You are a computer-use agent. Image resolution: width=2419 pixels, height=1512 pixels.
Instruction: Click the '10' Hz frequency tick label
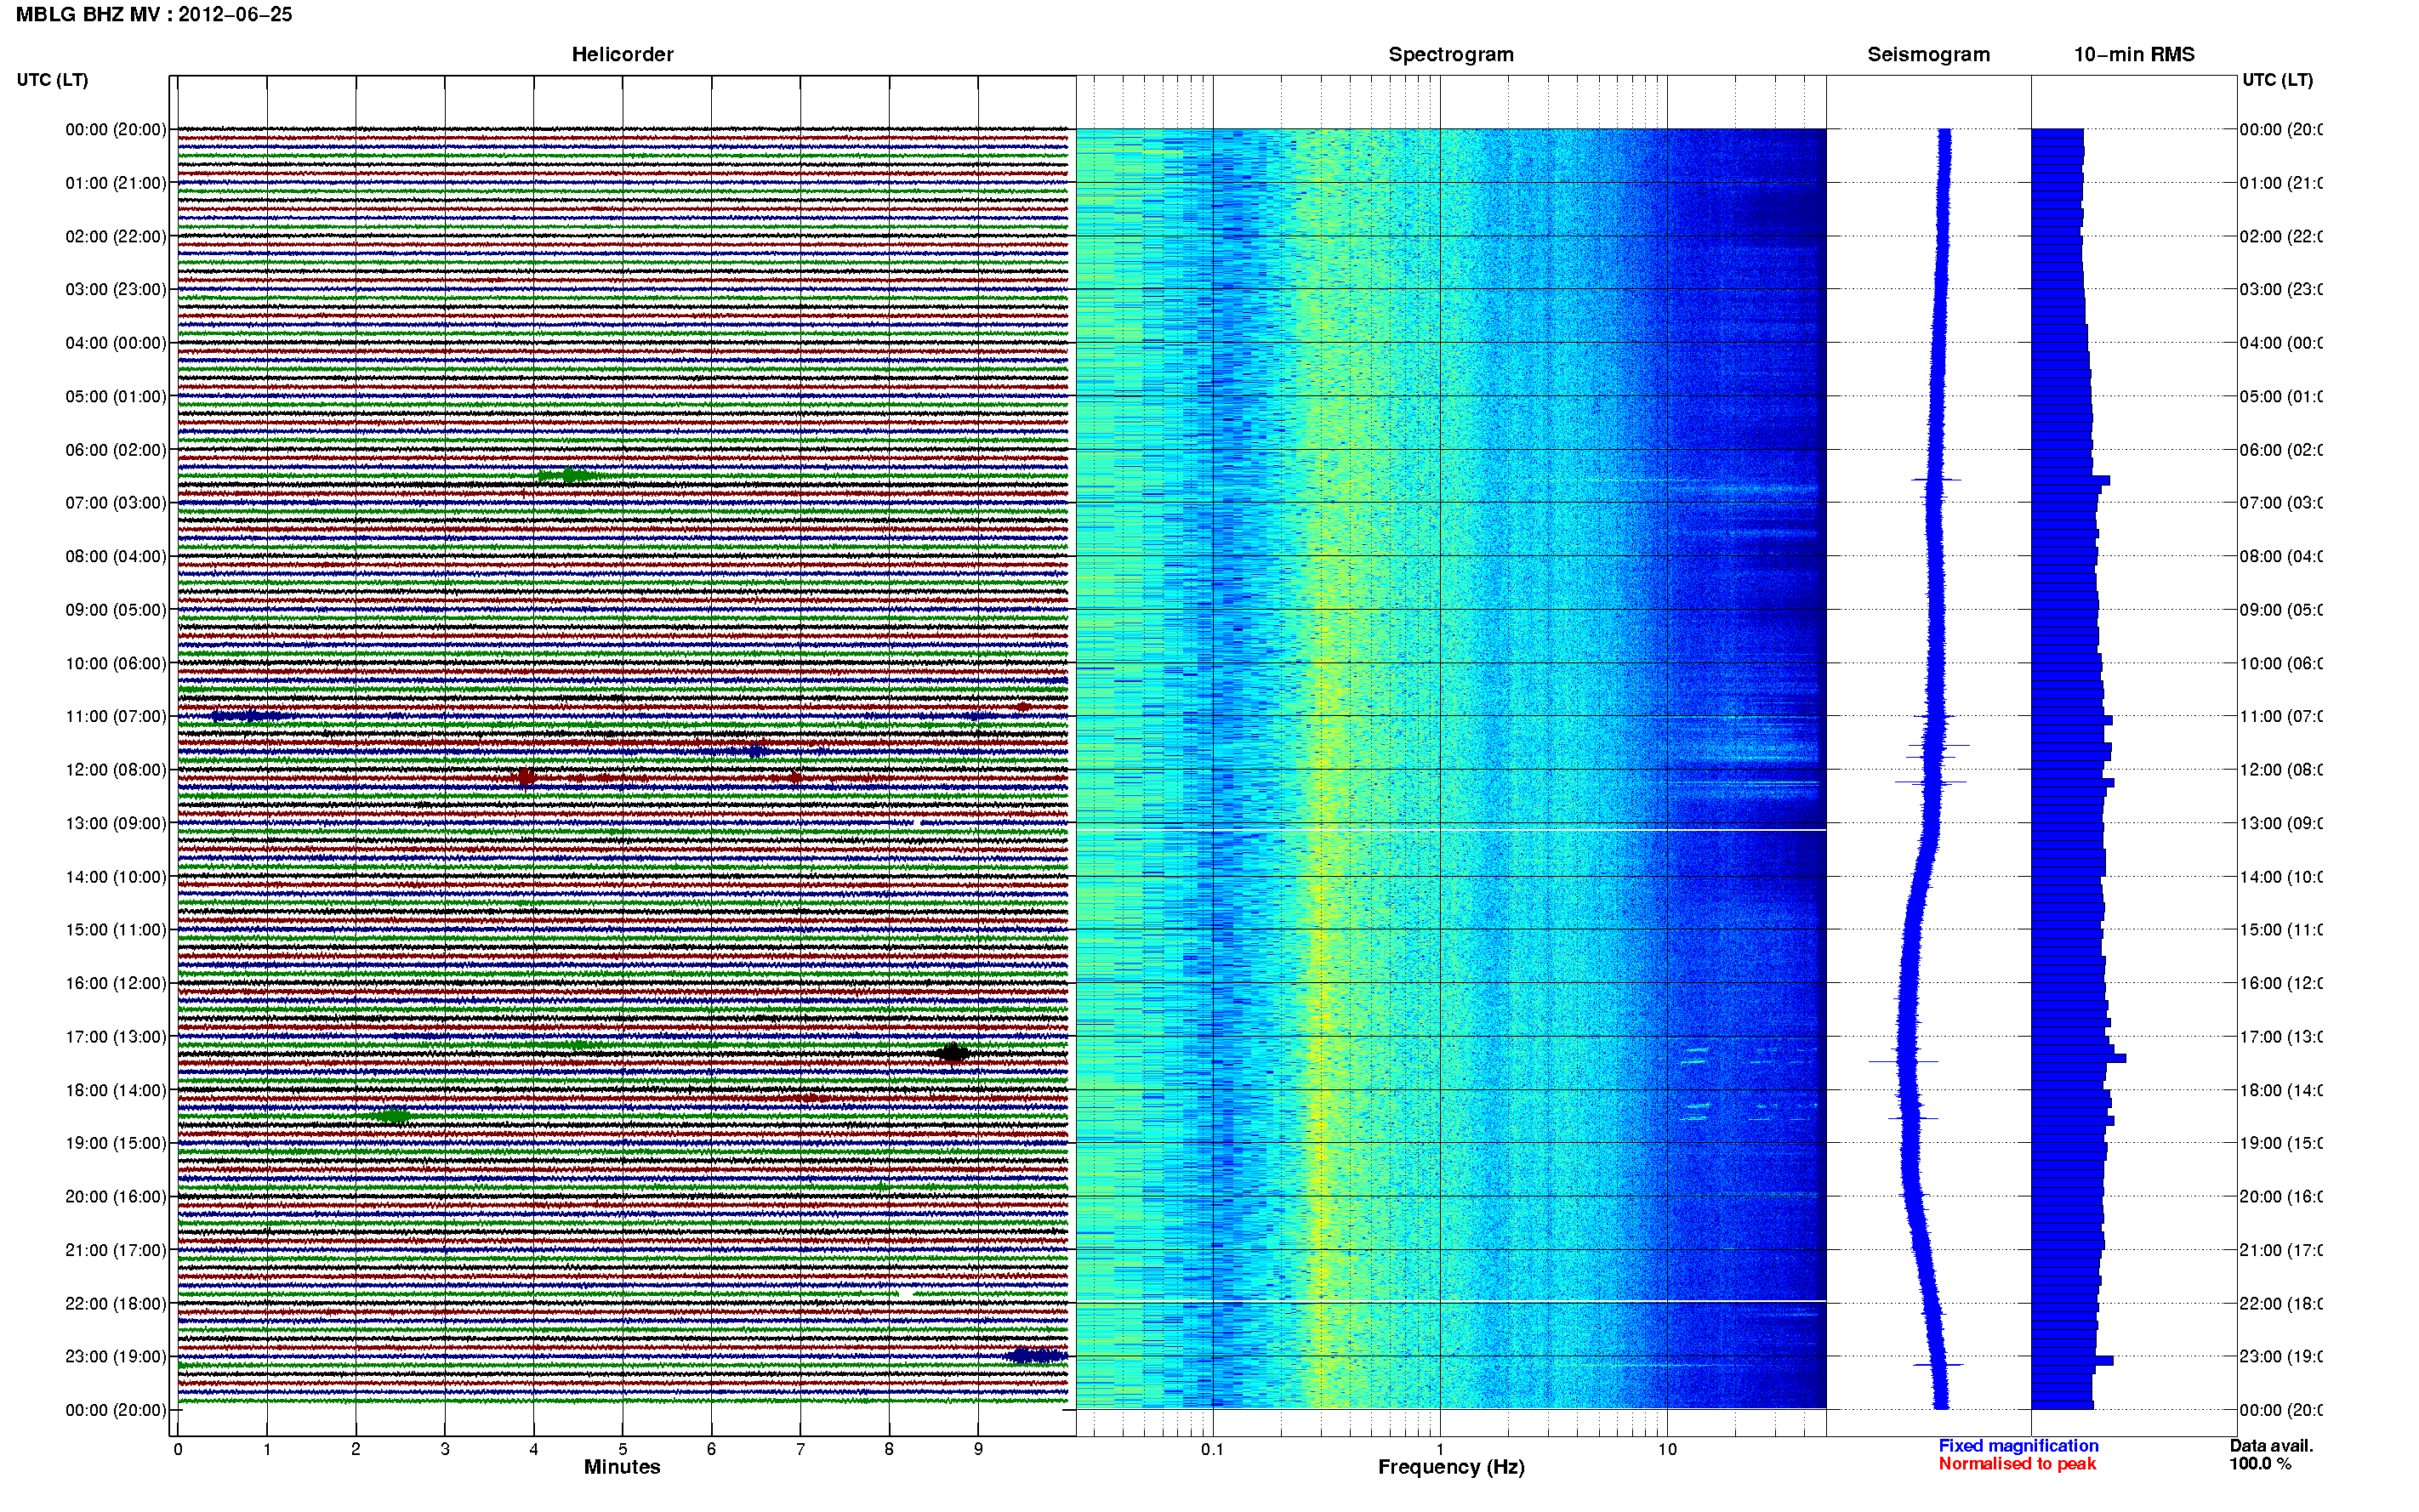(x=1667, y=1449)
